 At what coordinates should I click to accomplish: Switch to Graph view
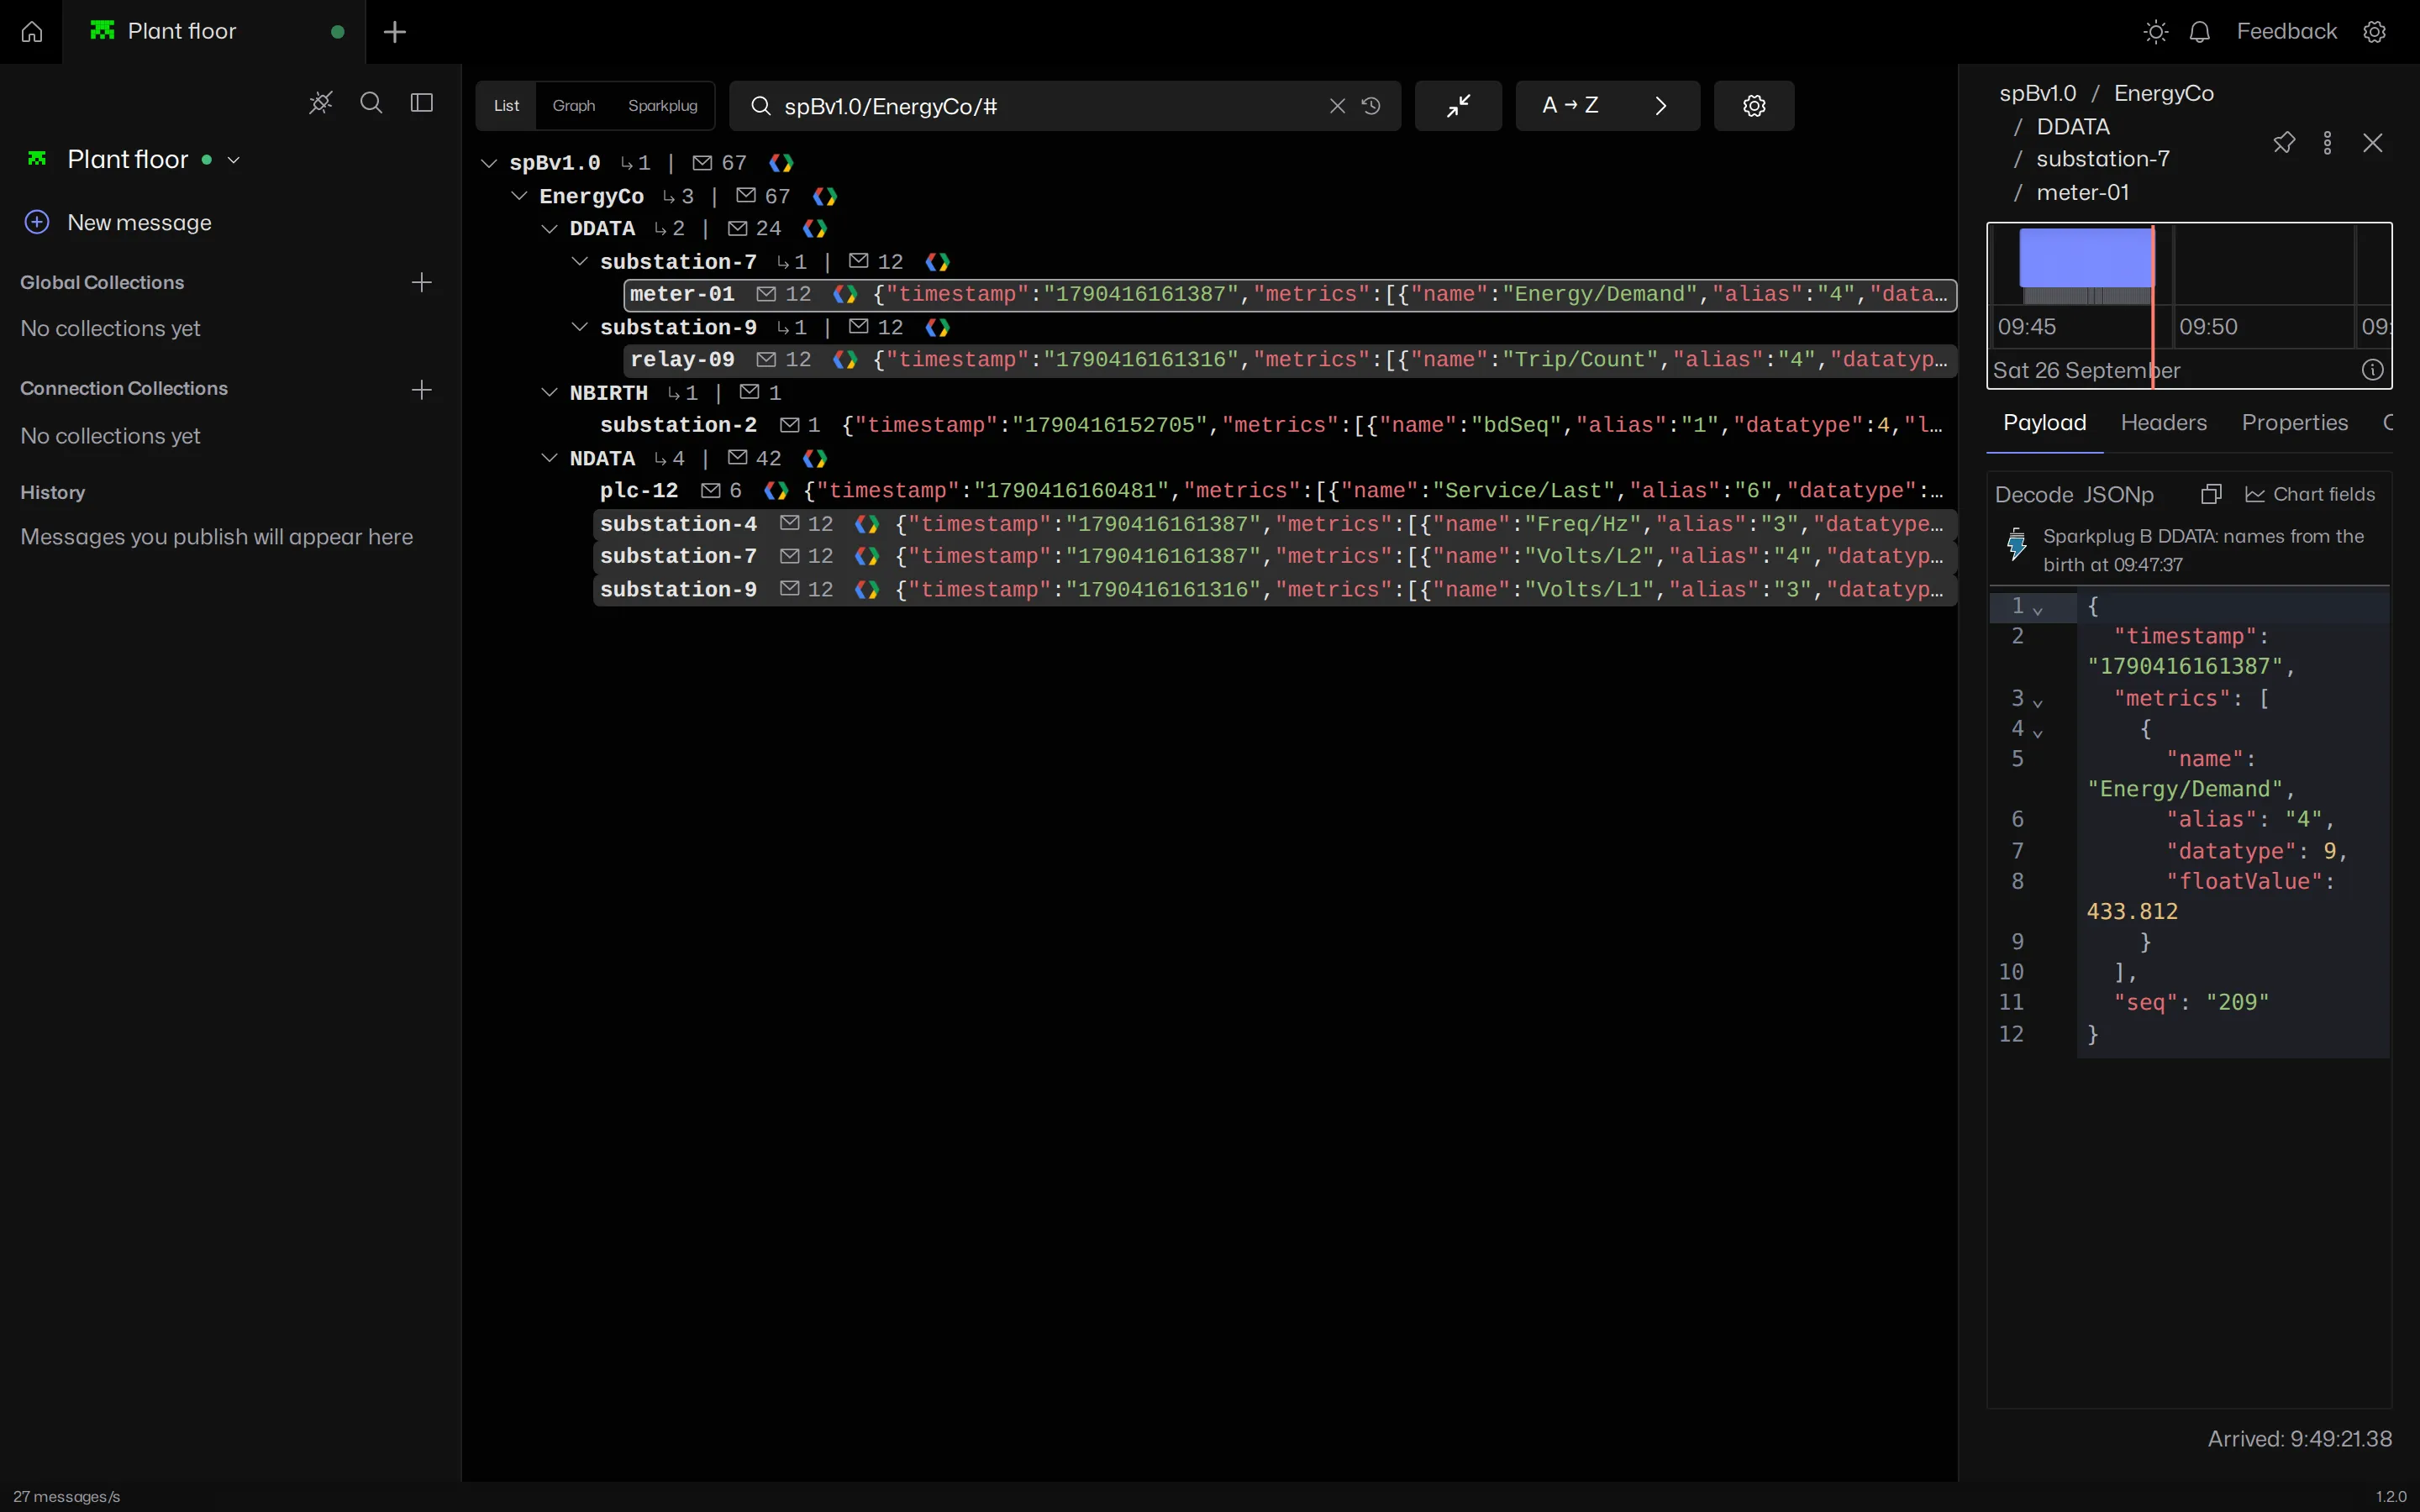[574, 106]
